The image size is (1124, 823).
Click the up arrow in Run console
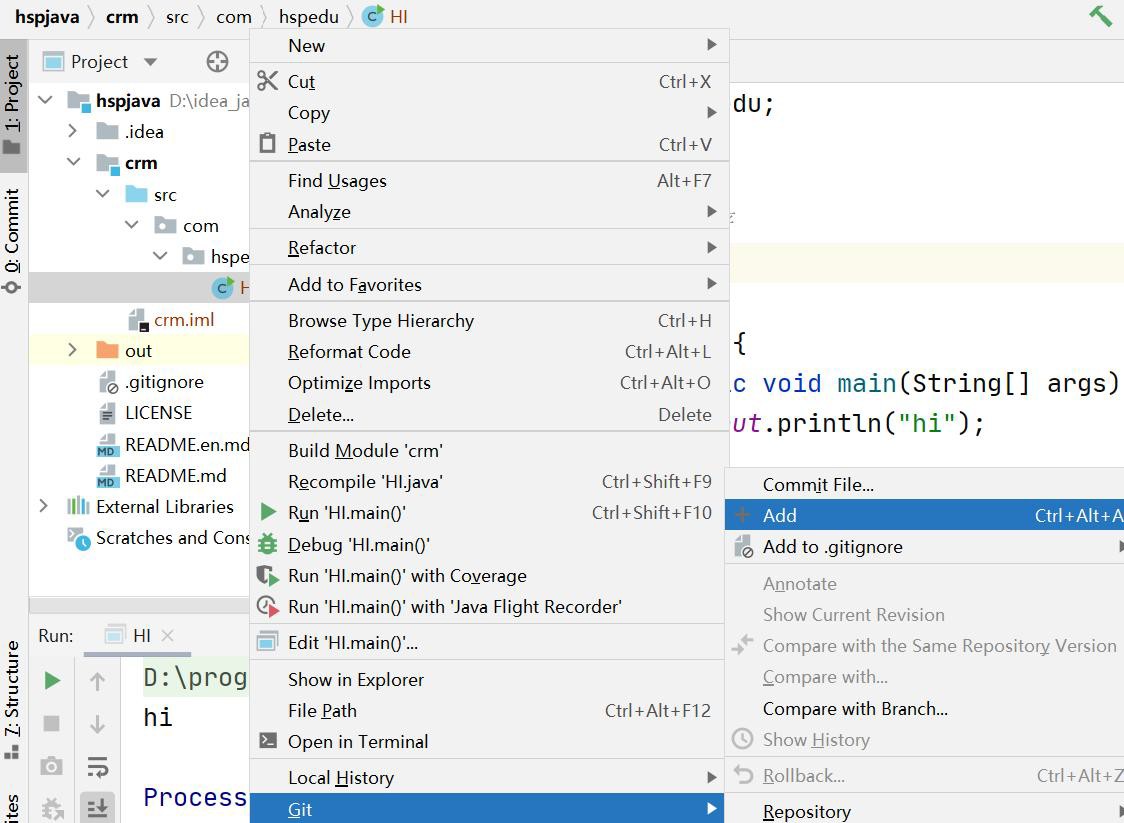point(98,682)
